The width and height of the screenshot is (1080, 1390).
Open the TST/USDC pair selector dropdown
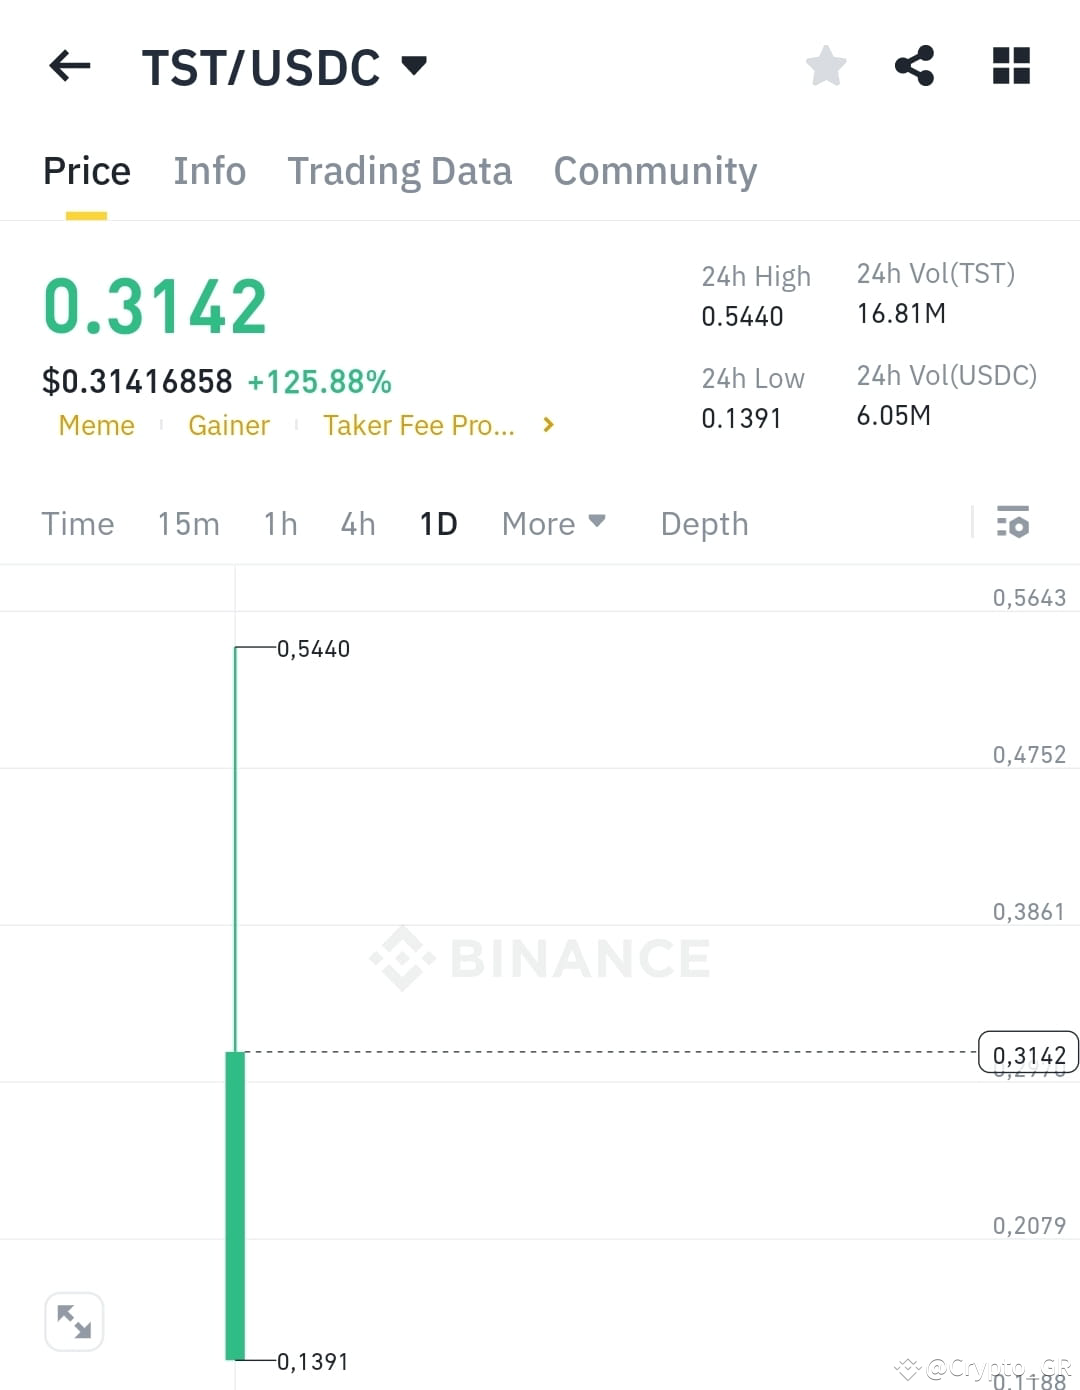click(414, 65)
